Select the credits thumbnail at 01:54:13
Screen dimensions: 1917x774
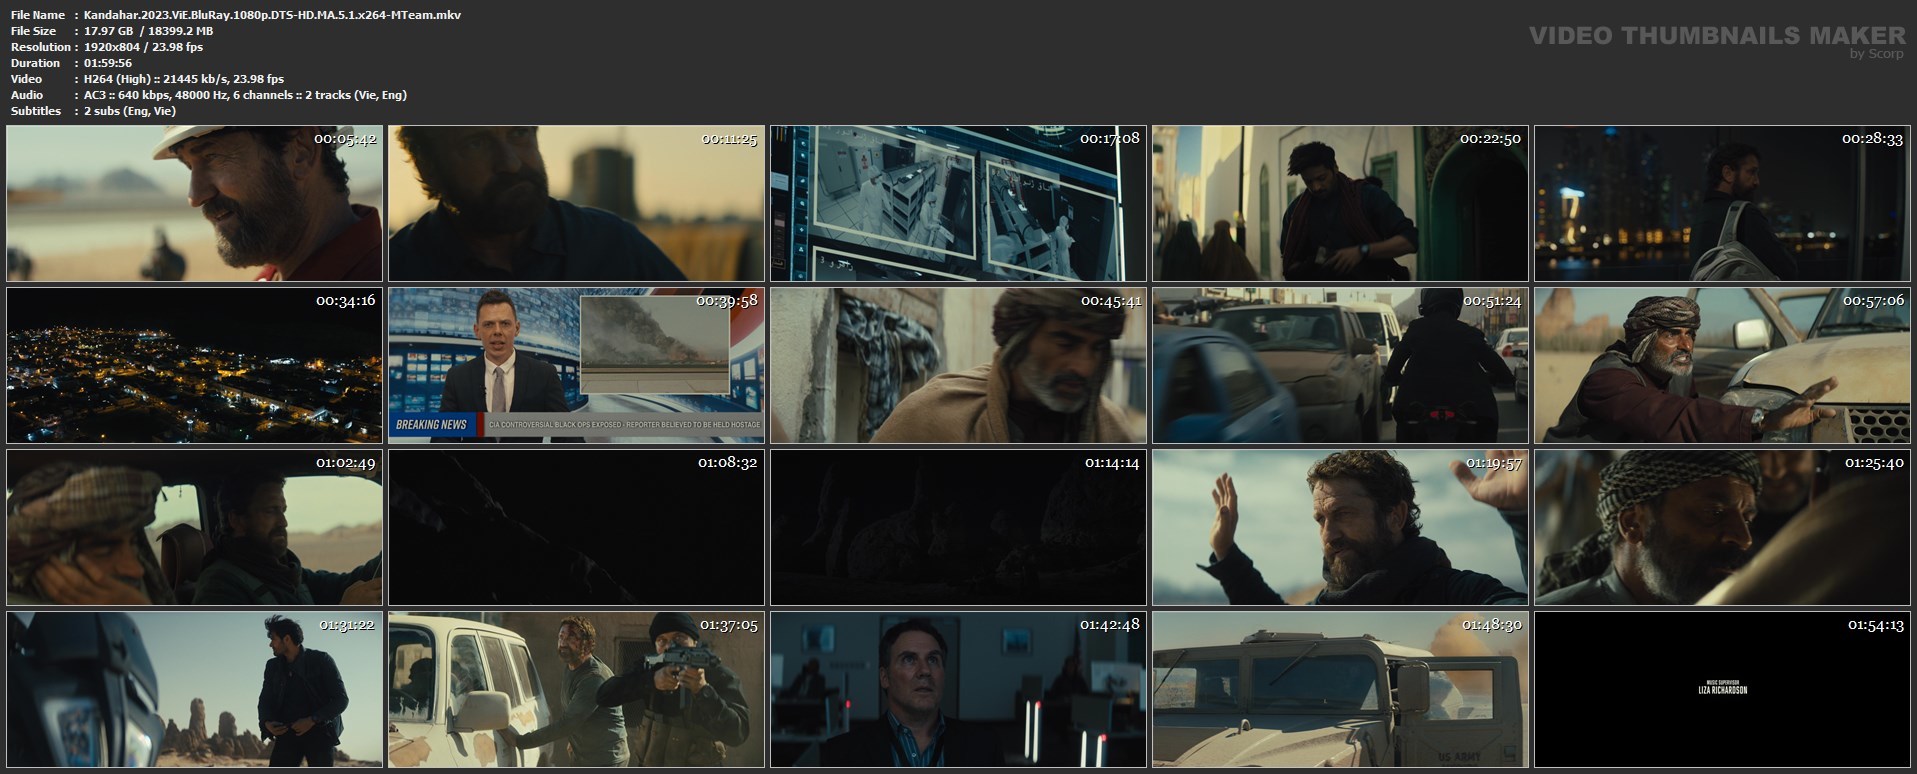[x=1722, y=690]
